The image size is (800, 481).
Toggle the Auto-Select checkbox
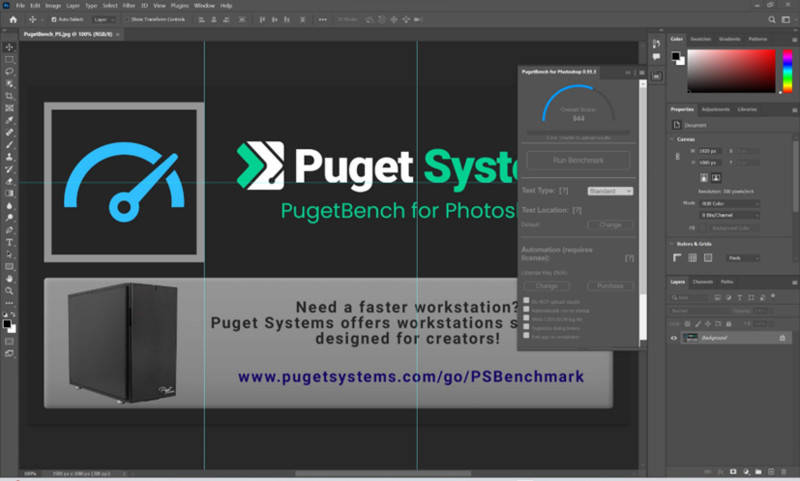click(53, 19)
